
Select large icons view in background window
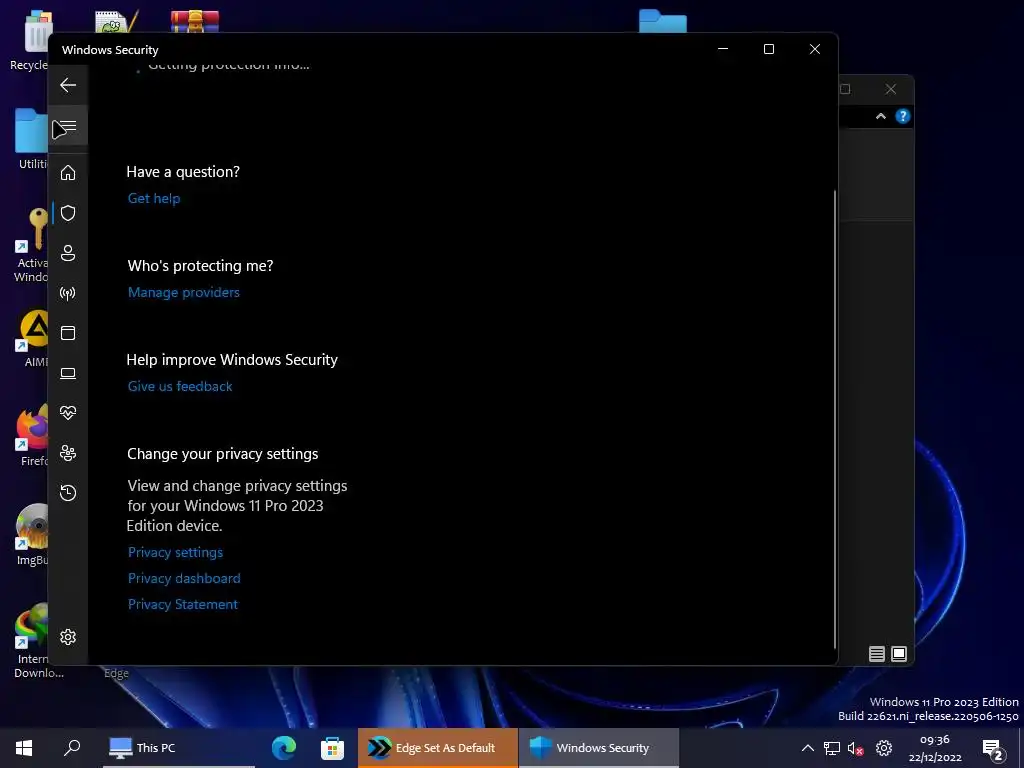click(x=899, y=654)
